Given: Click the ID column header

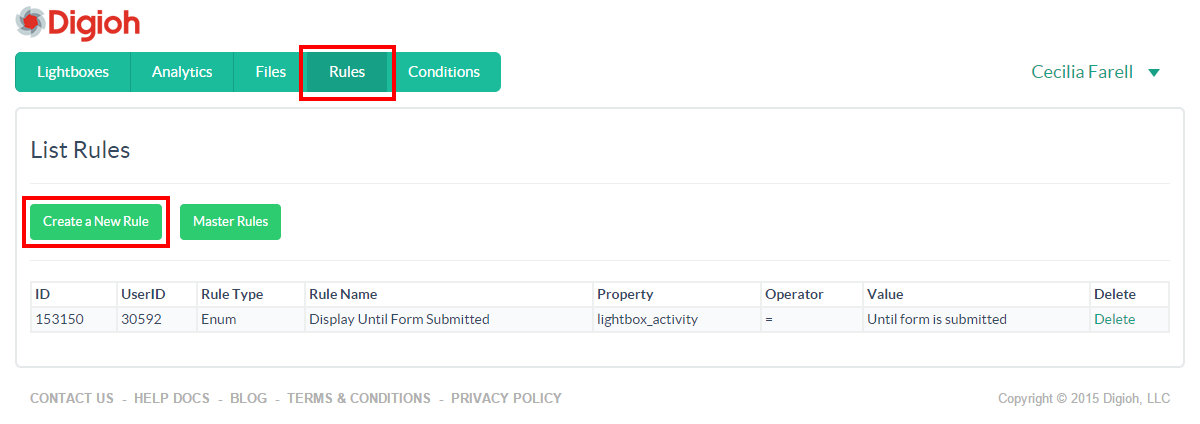Looking at the screenshot, I should pyautogui.click(x=43, y=294).
